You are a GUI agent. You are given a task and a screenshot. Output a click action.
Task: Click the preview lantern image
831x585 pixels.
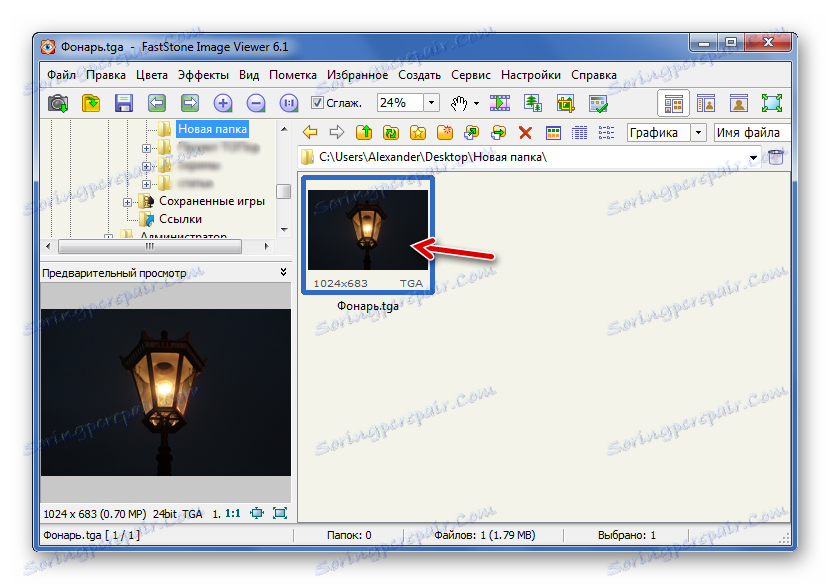(x=165, y=392)
